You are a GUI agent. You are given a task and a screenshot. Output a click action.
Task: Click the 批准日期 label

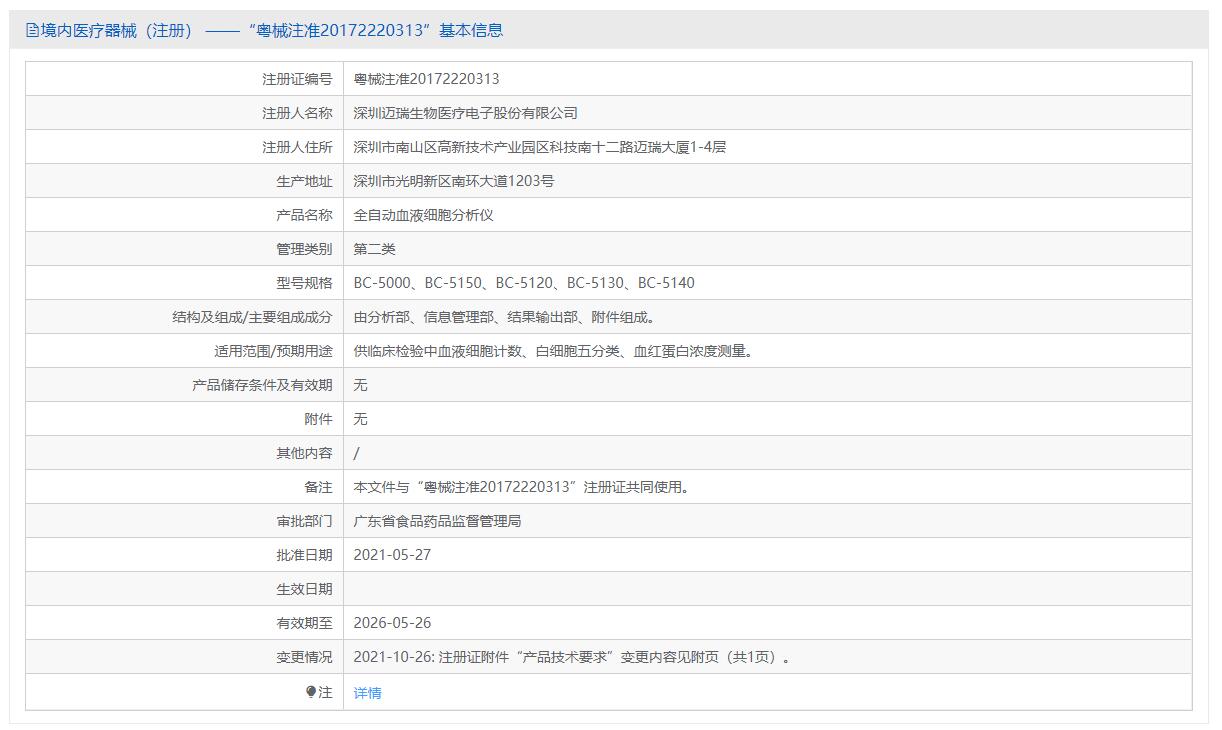[304, 555]
